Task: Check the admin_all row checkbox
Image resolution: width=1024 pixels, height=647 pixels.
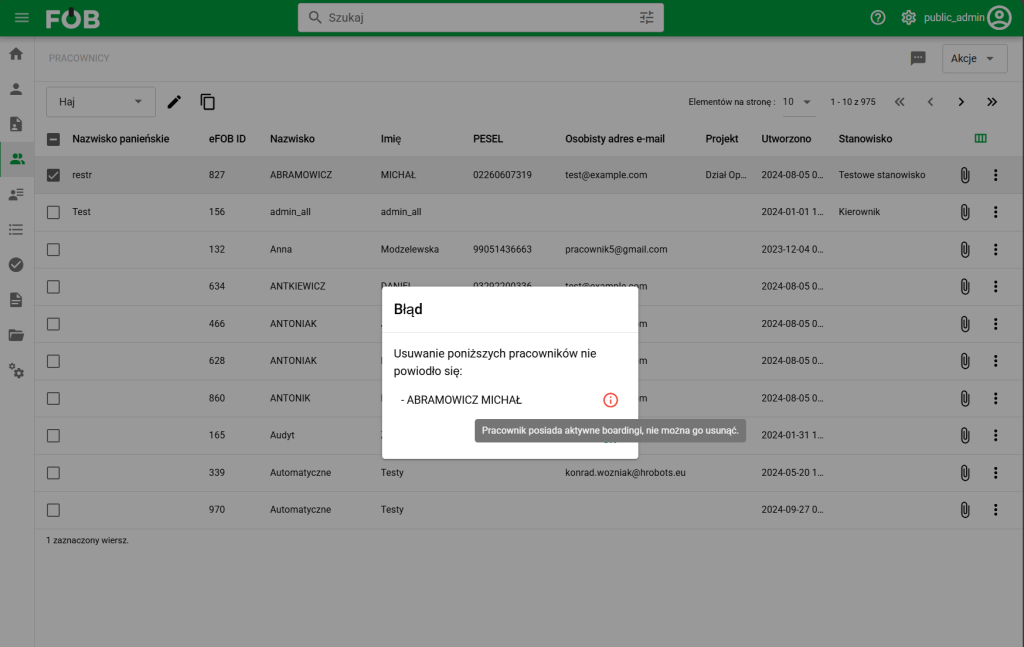Action: [54, 212]
